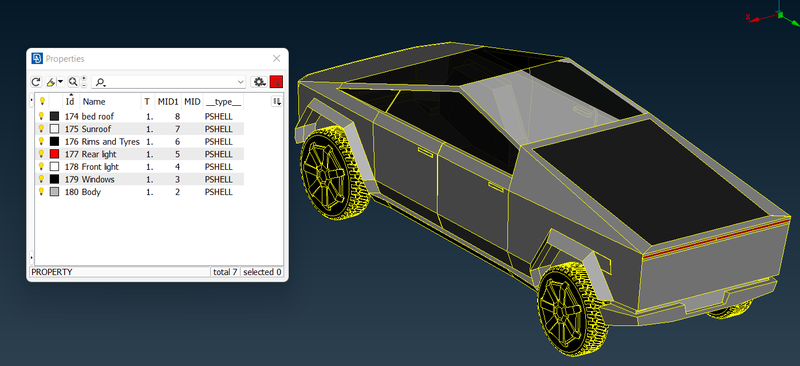The width and height of the screenshot is (800, 366).
Task: Toggle visibility lightbulb for Body
Action: [42, 192]
